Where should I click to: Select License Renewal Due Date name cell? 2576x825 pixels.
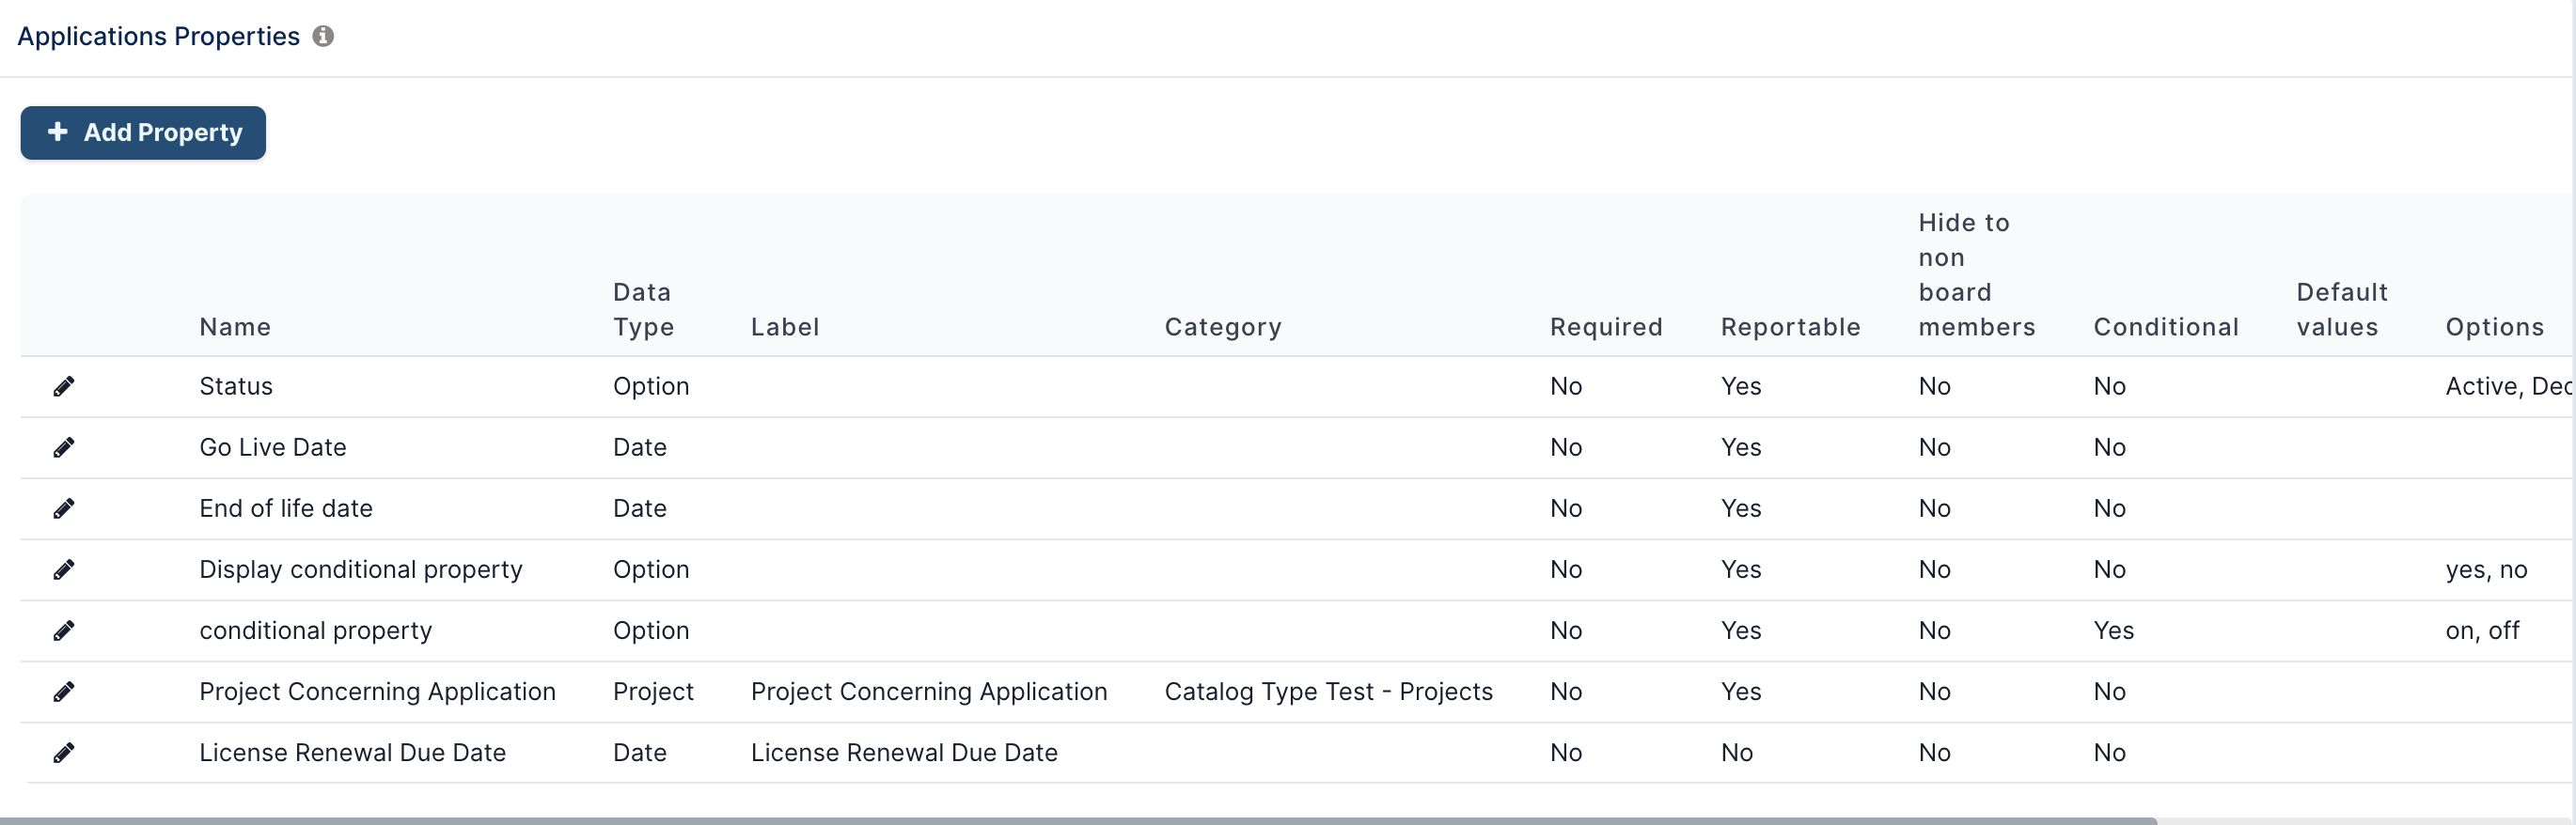[352, 753]
